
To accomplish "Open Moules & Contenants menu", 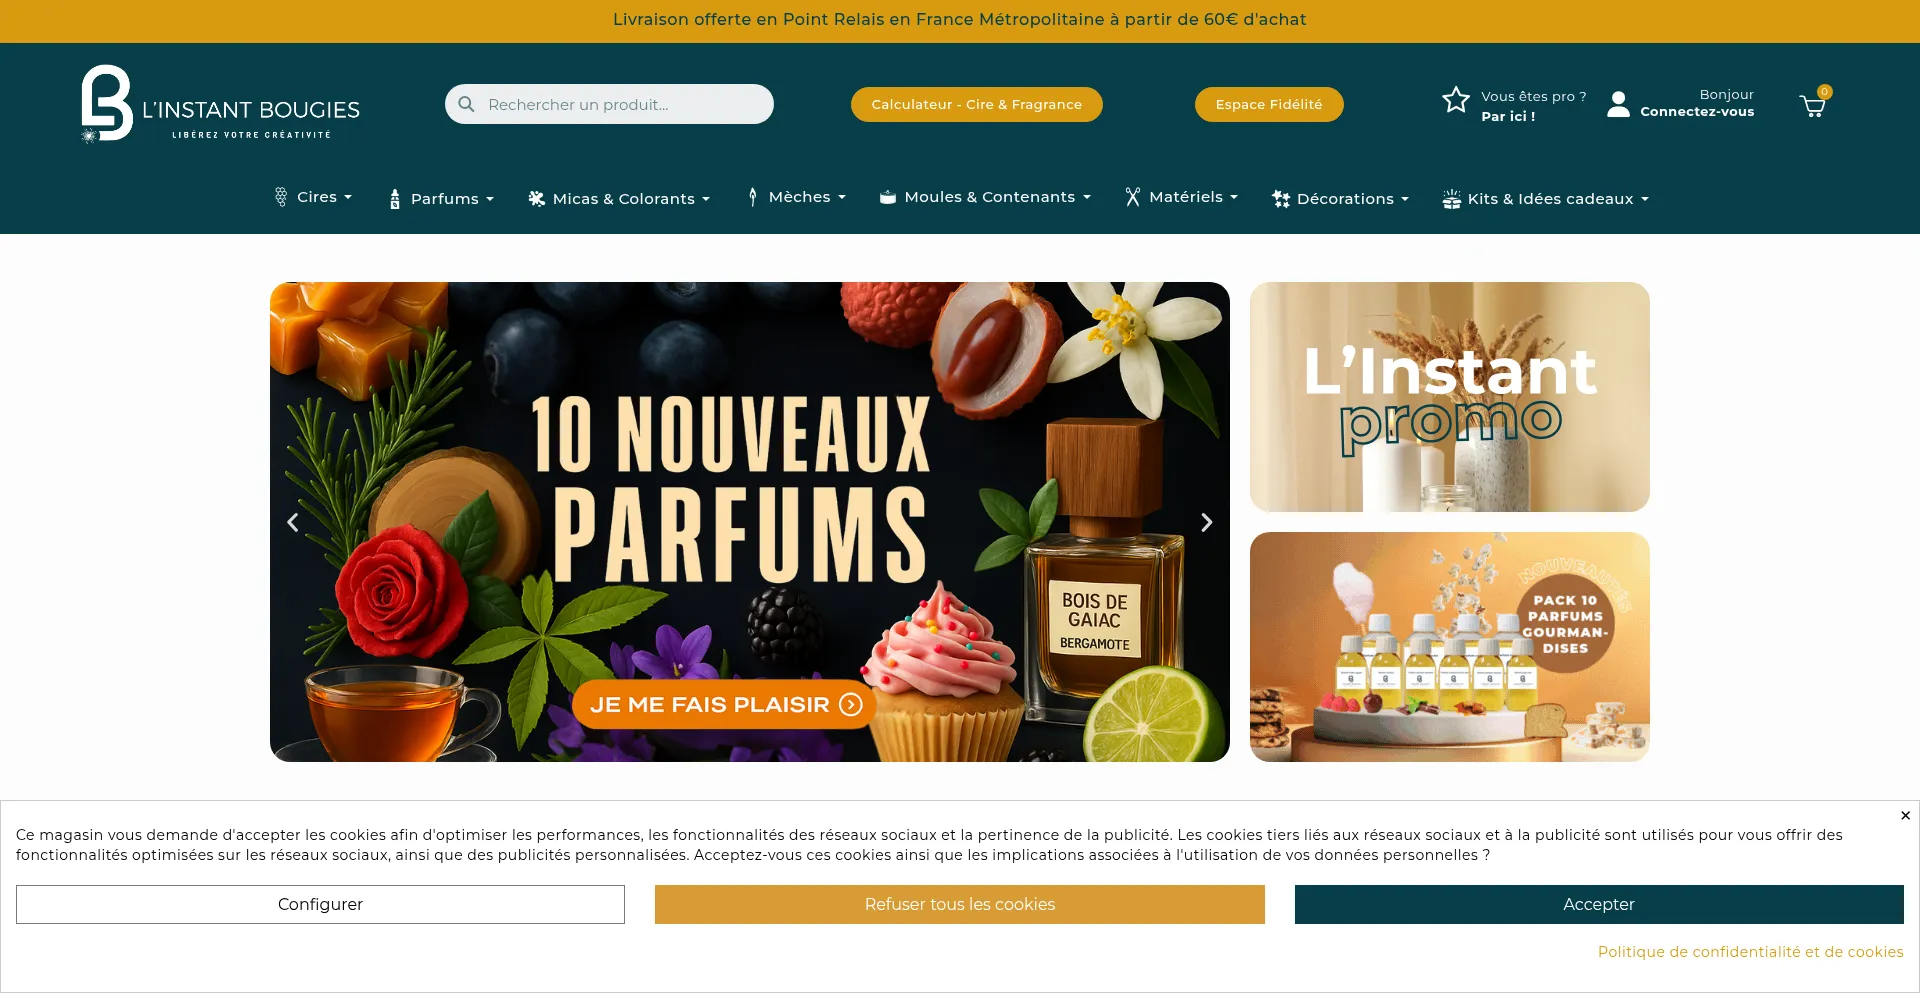I will point(985,197).
